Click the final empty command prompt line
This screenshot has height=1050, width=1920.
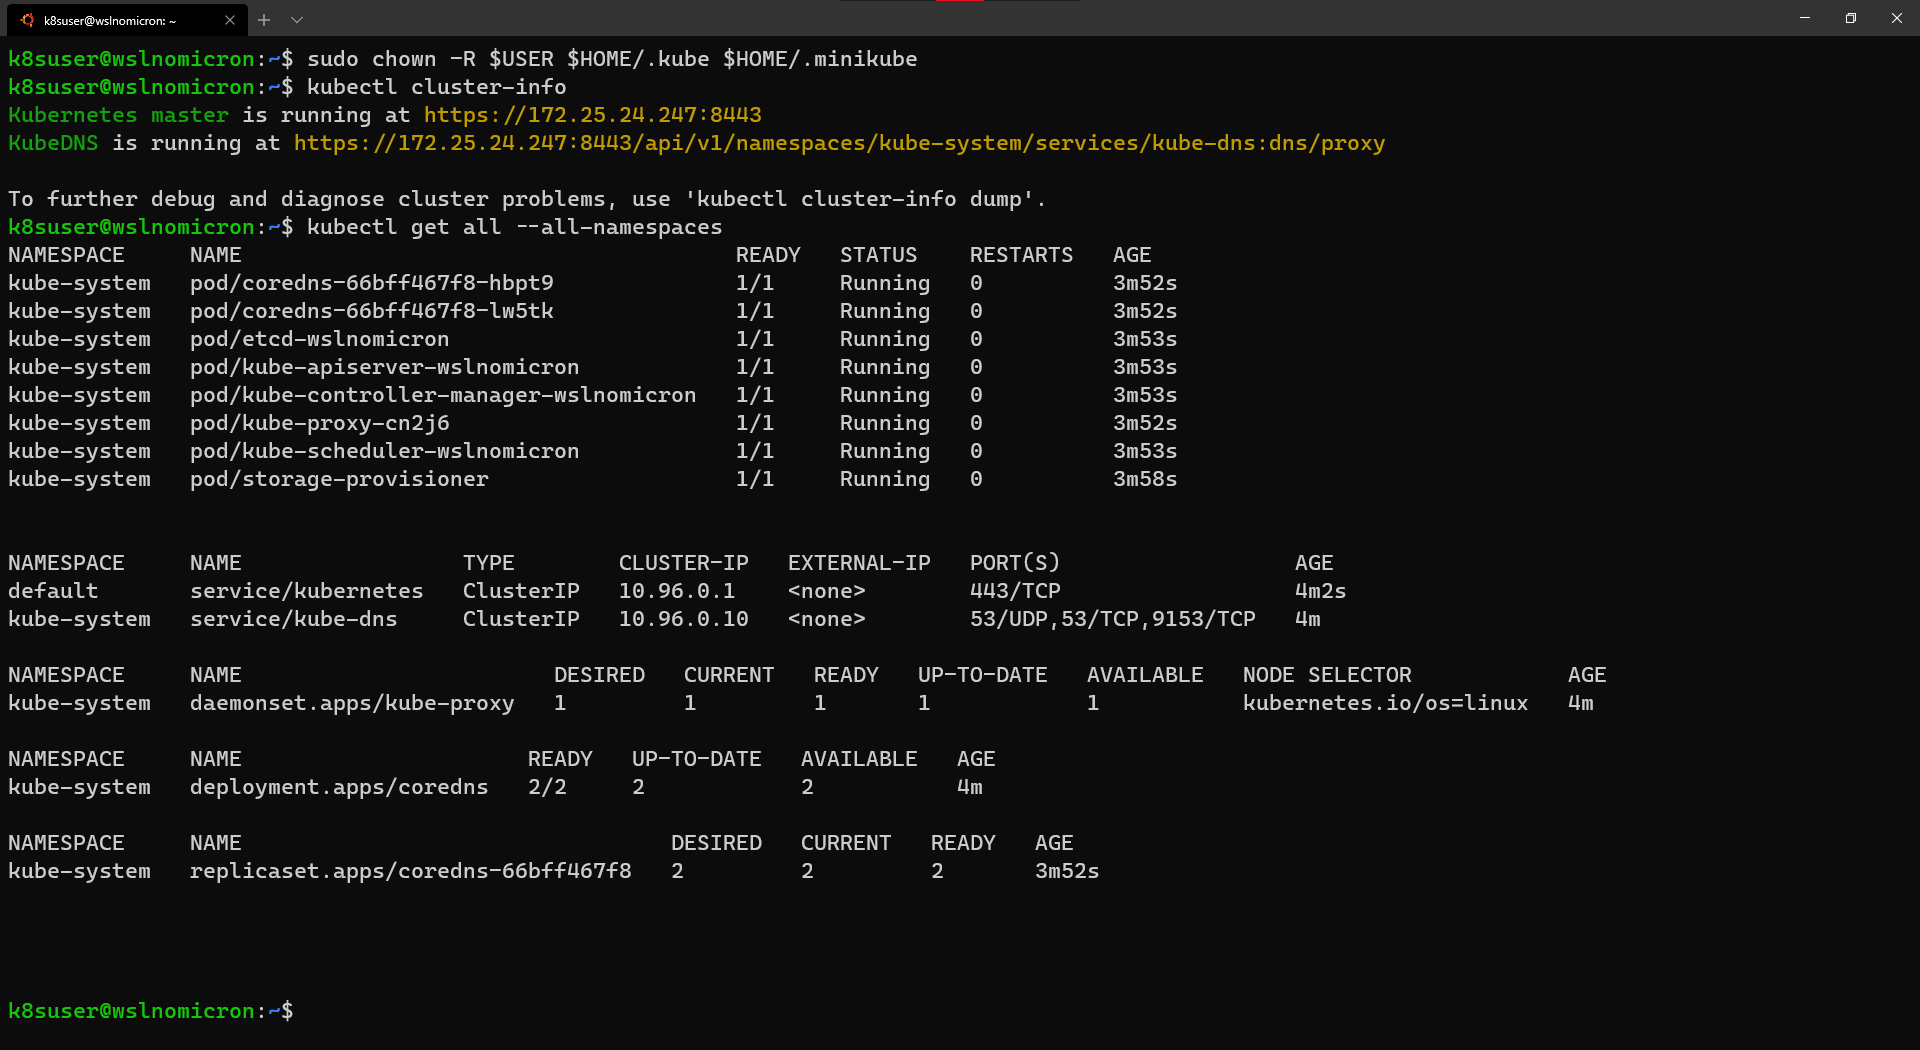coord(600,1011)
